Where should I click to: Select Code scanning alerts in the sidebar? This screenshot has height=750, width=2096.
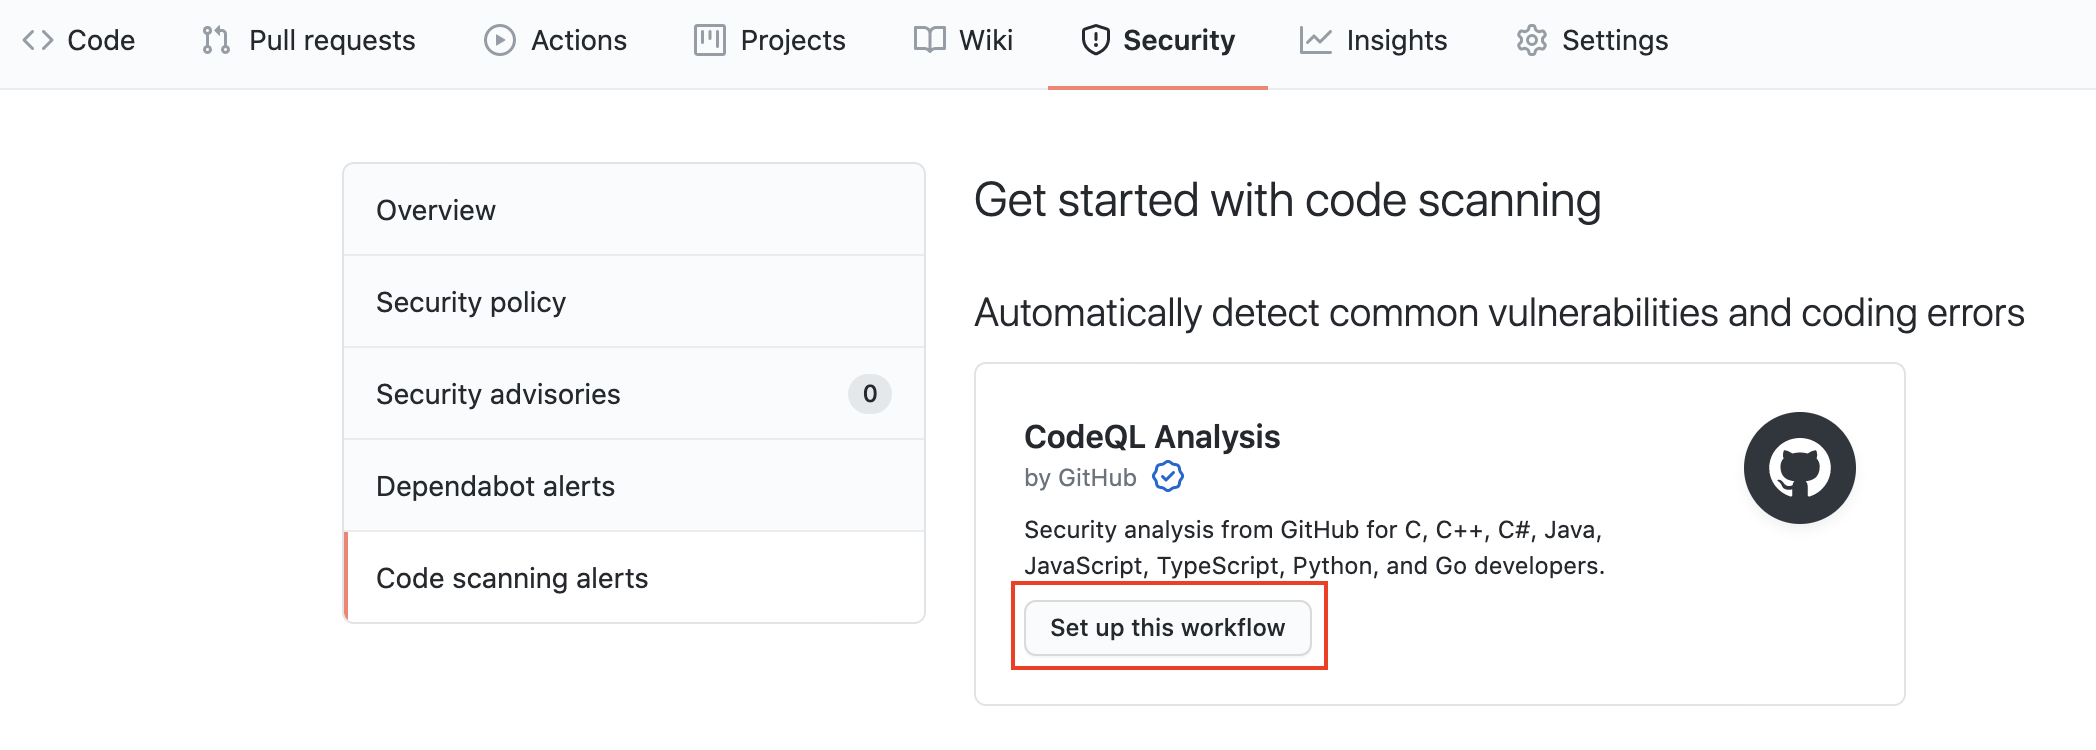(634, 578)
